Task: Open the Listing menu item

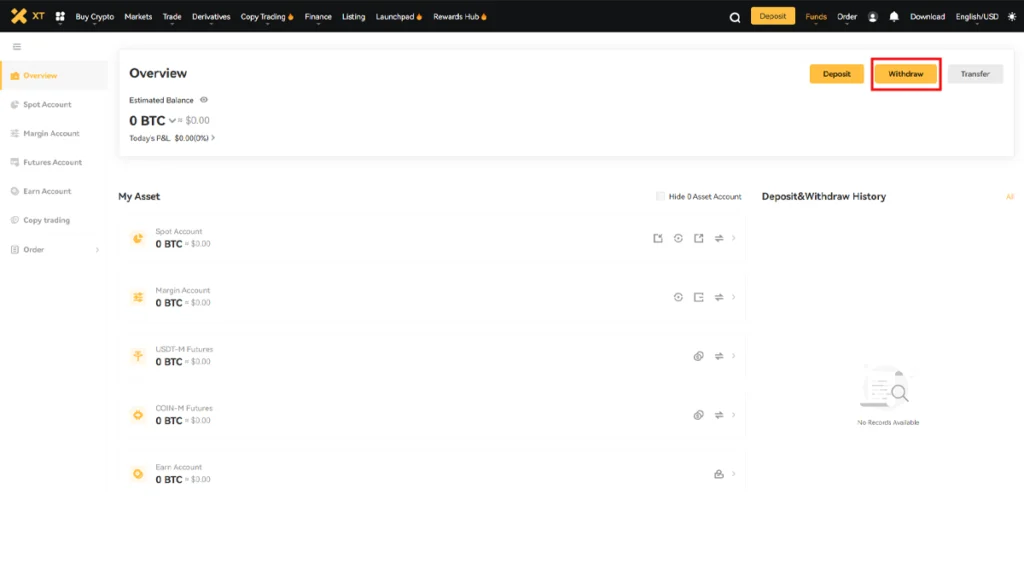Action: pos(353,17)
